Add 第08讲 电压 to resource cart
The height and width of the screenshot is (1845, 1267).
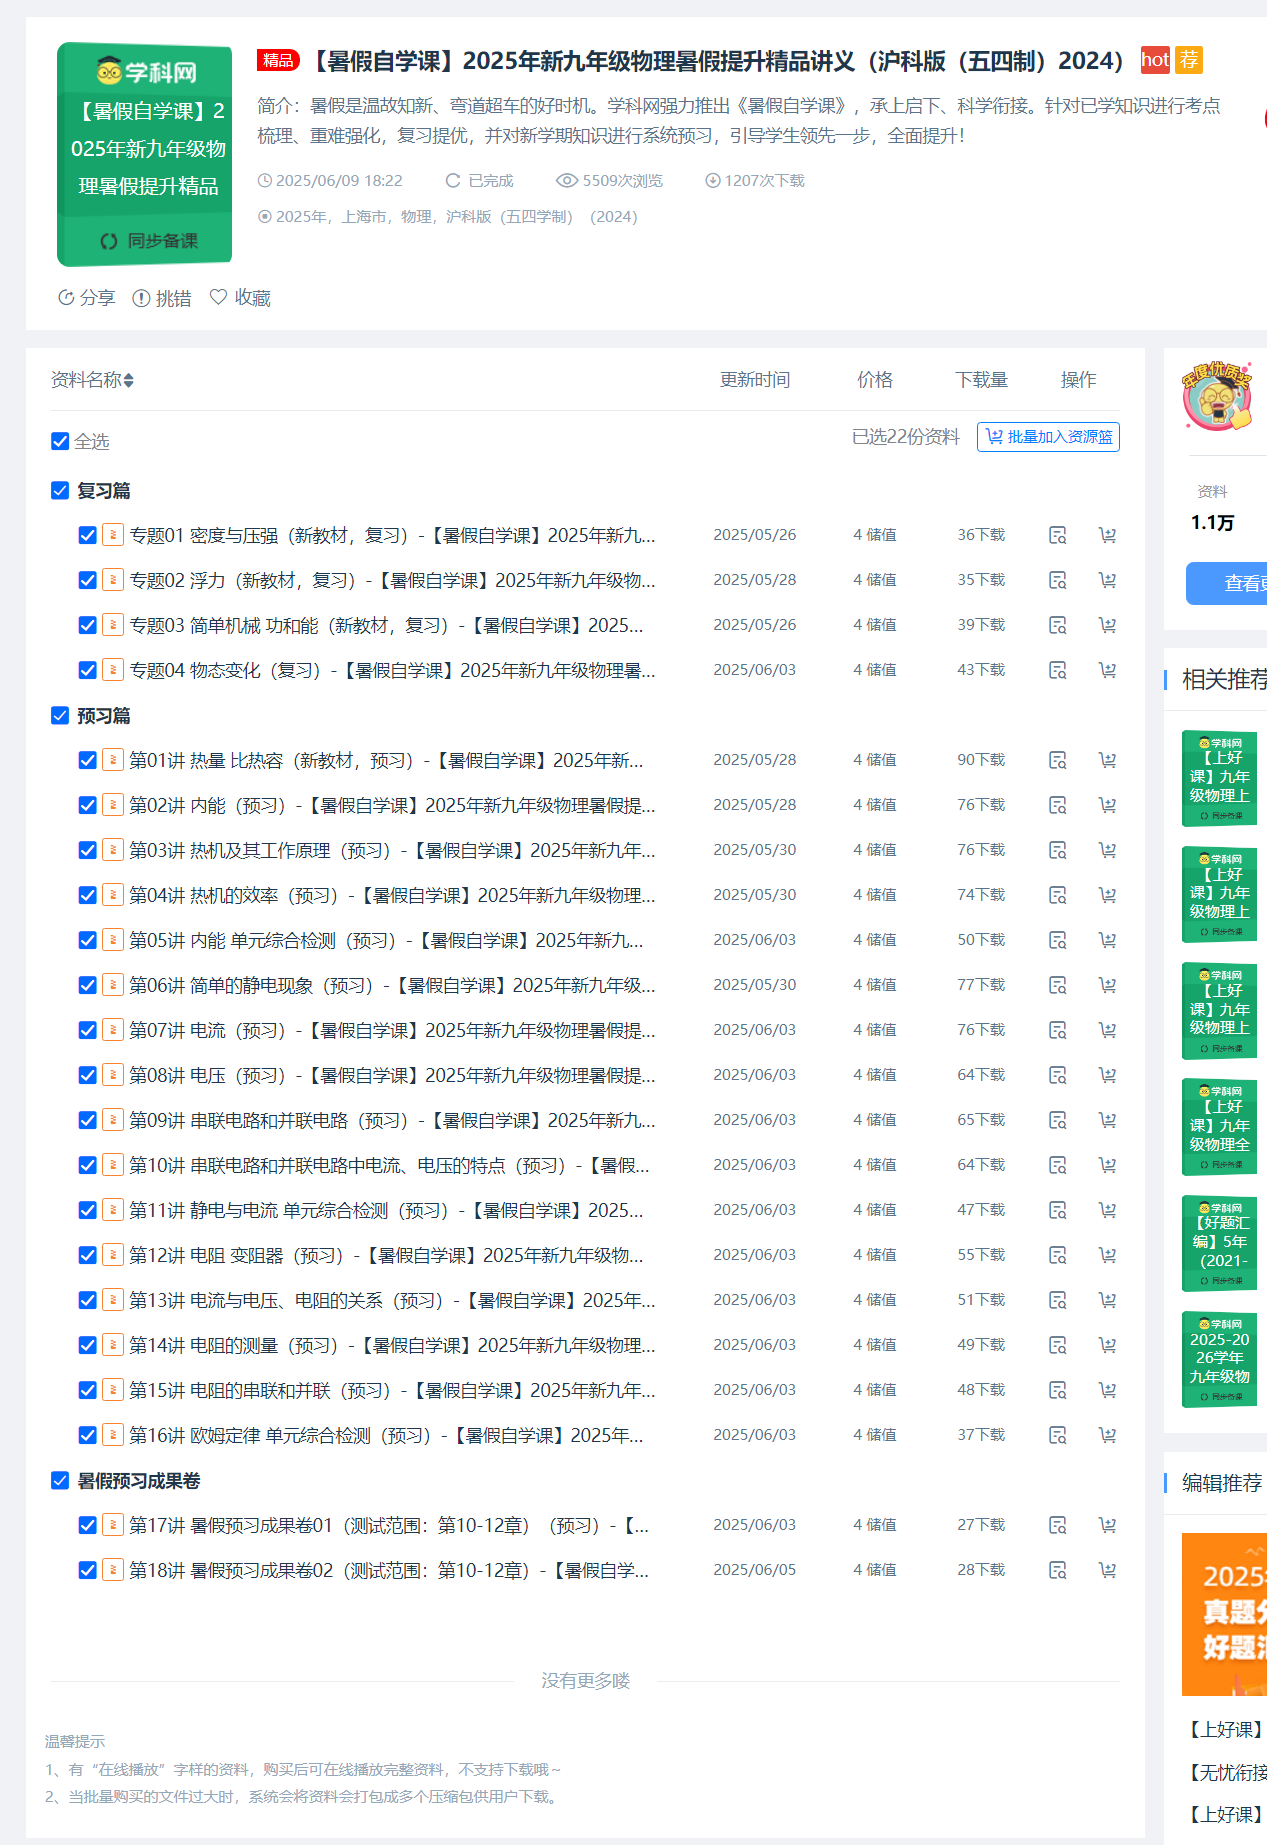tap(1107, 1075)
